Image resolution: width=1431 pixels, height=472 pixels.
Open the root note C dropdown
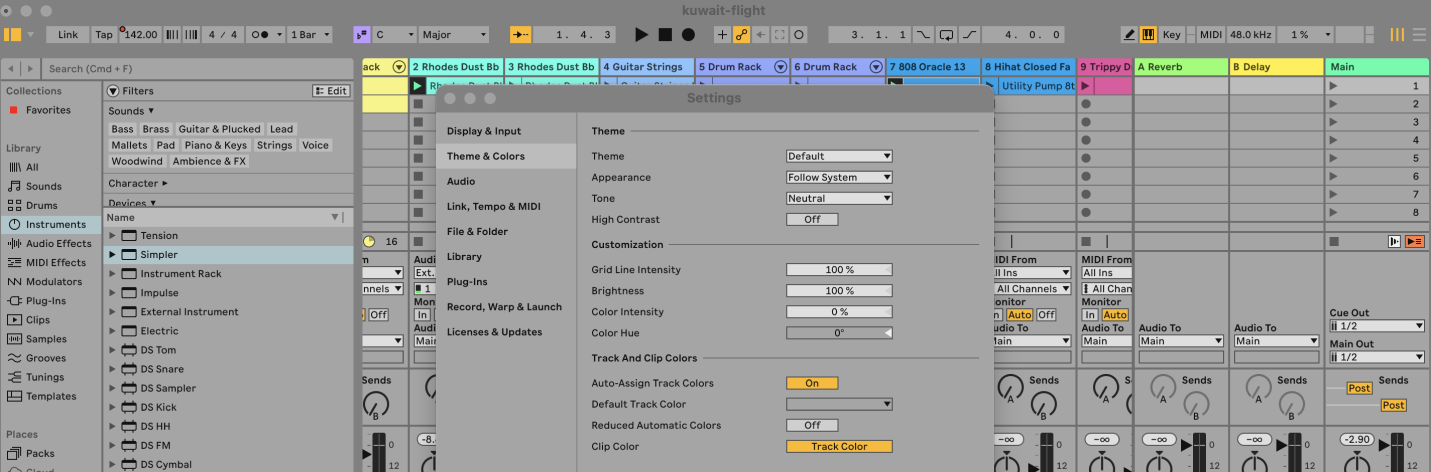[x=395, y=35]
